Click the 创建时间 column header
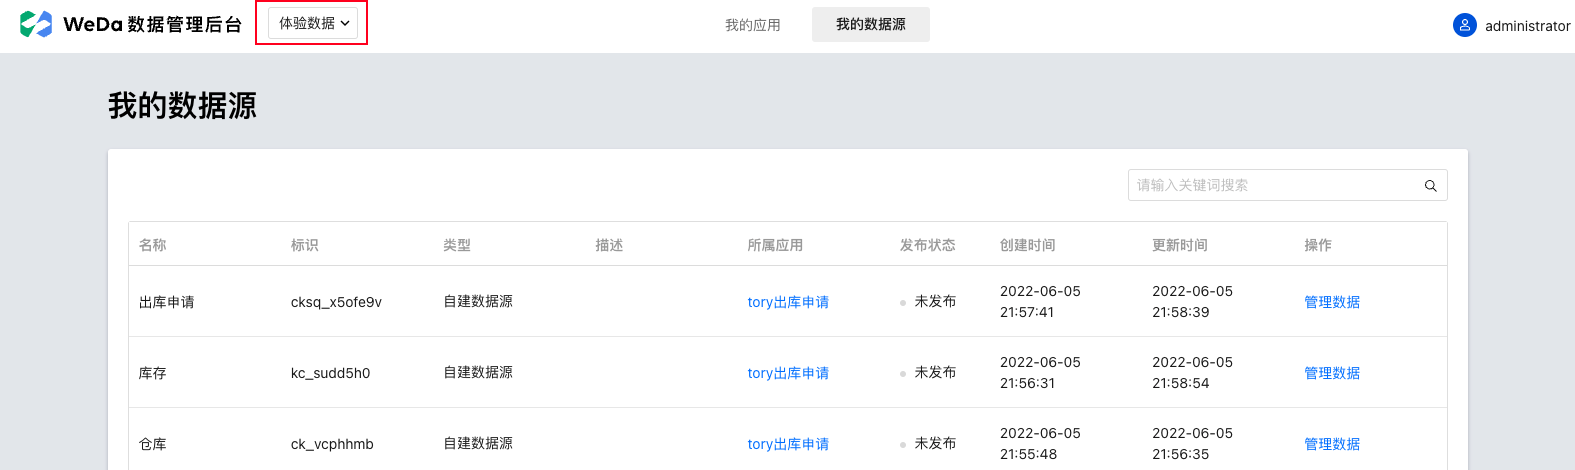Screen dimensions: 1575x470 [1027, 245]
